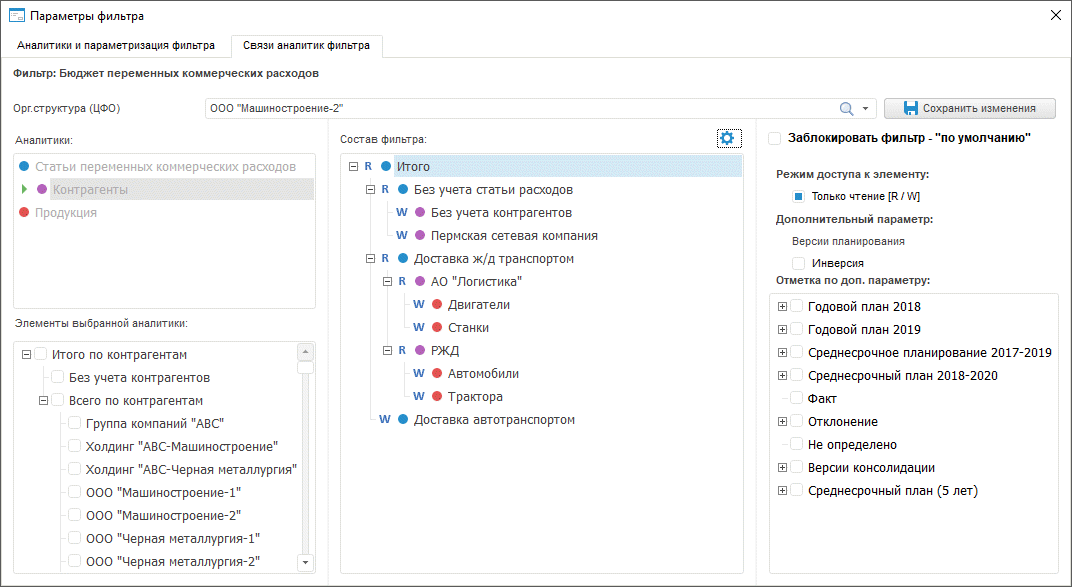
Task: Check the ООО "Машиностроение-1" element checkbox
Action: tap(75, 493)
